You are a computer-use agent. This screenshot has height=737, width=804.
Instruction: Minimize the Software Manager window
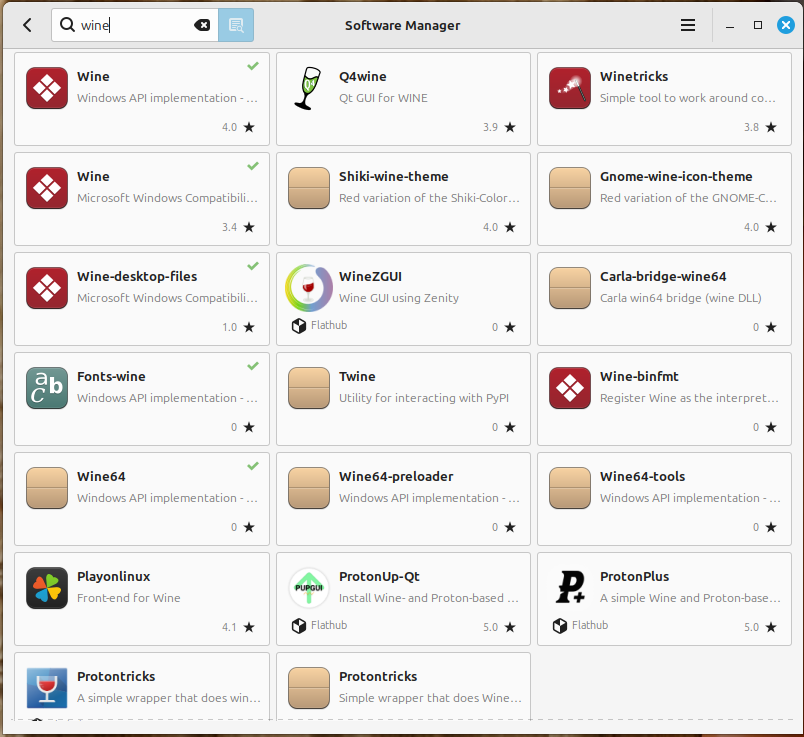click(730, 25)
